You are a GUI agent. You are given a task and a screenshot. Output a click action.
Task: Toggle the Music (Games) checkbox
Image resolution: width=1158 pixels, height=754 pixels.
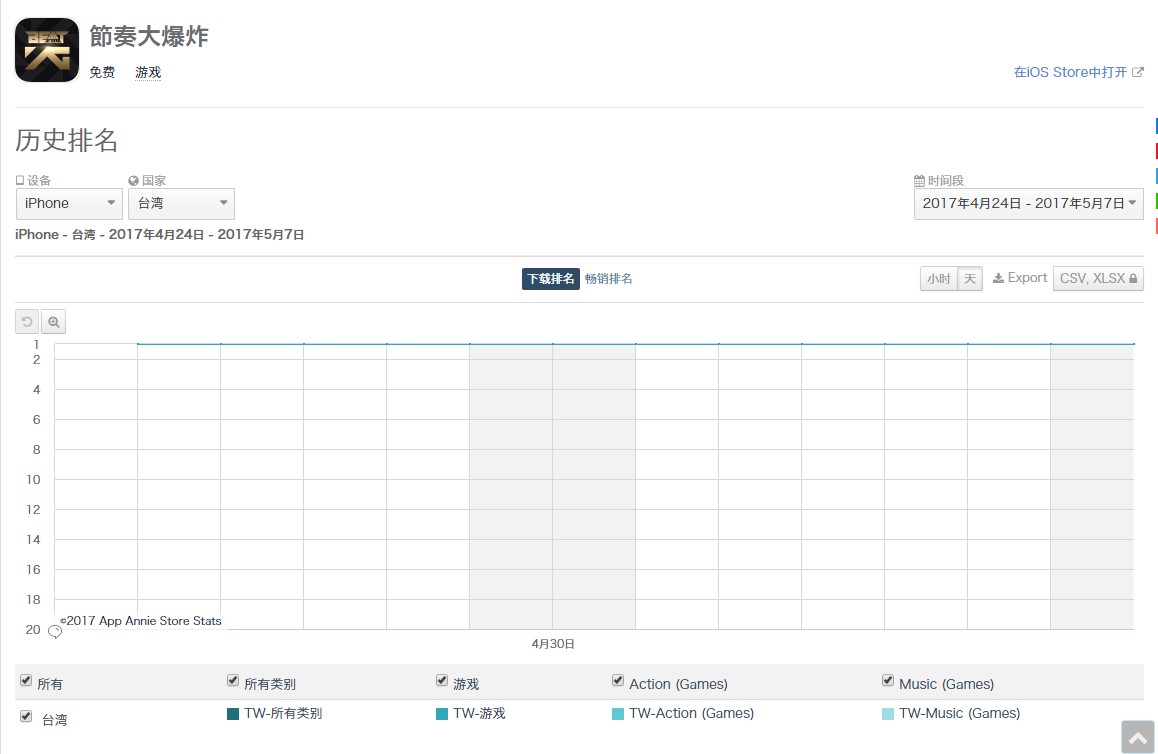pyautogui.click(x=888, y=681)
